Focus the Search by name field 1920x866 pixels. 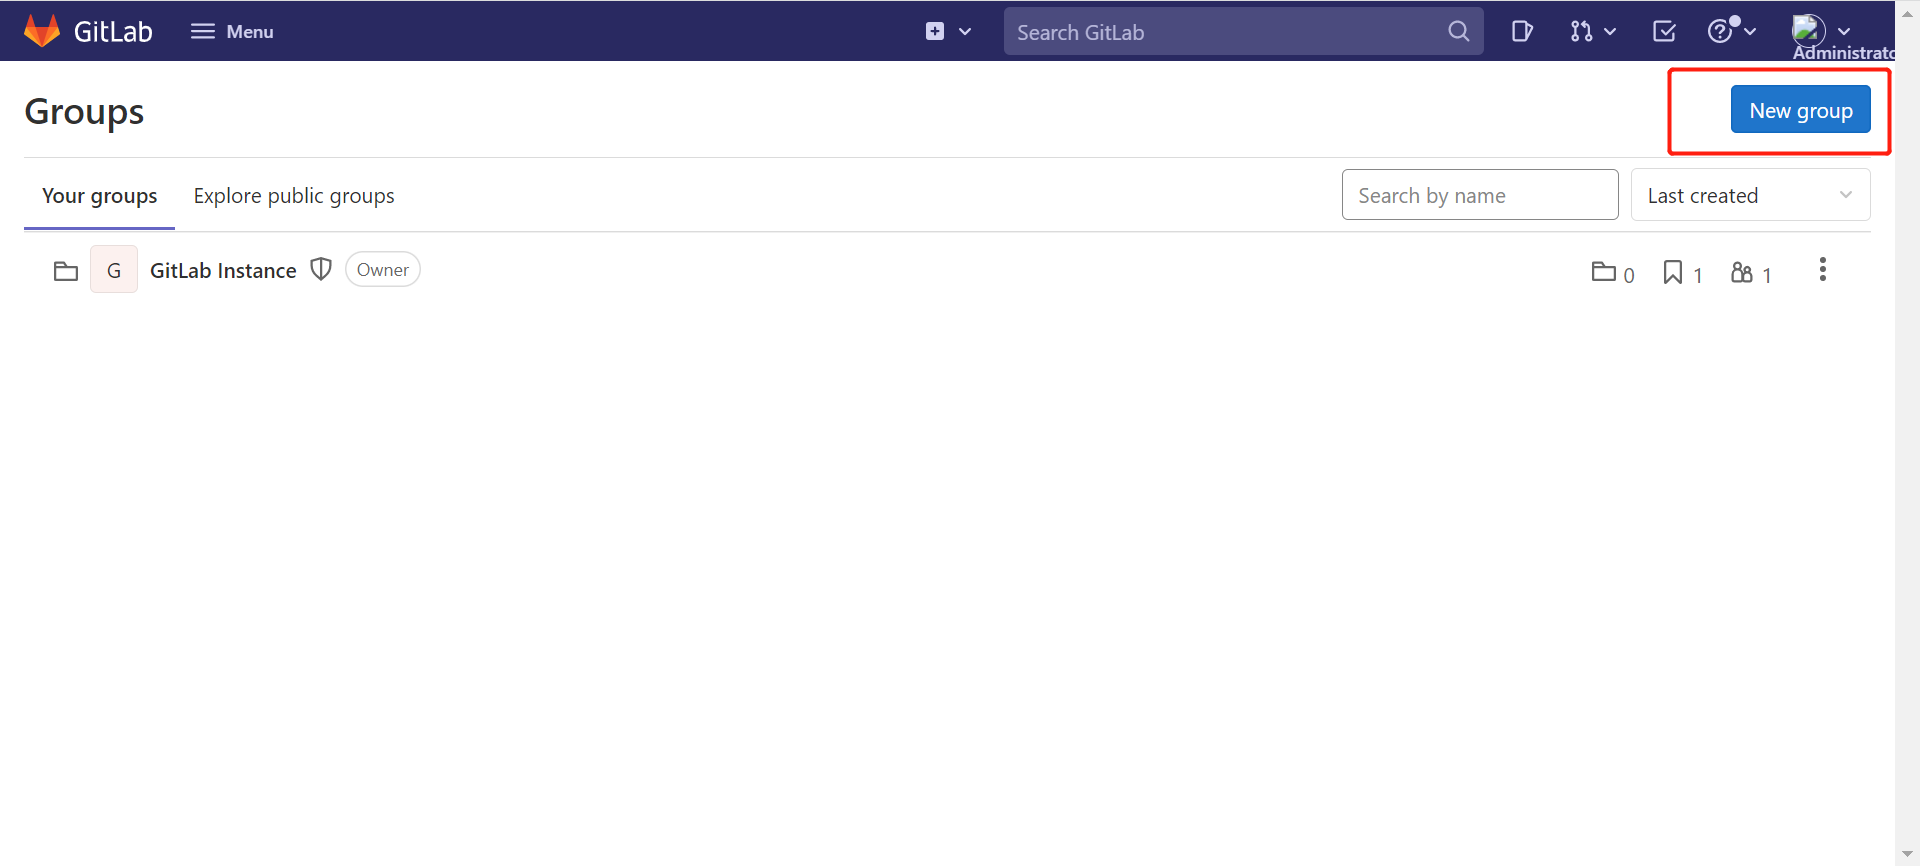(x=1480, y=195)
